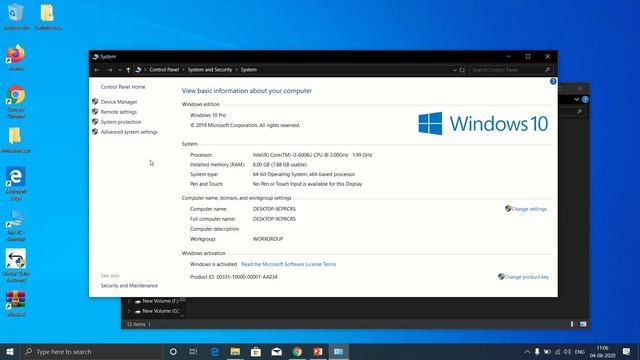
Task: Refresh the Control Panel address bar
Action: pyautogui.click(x=462, y=70)
